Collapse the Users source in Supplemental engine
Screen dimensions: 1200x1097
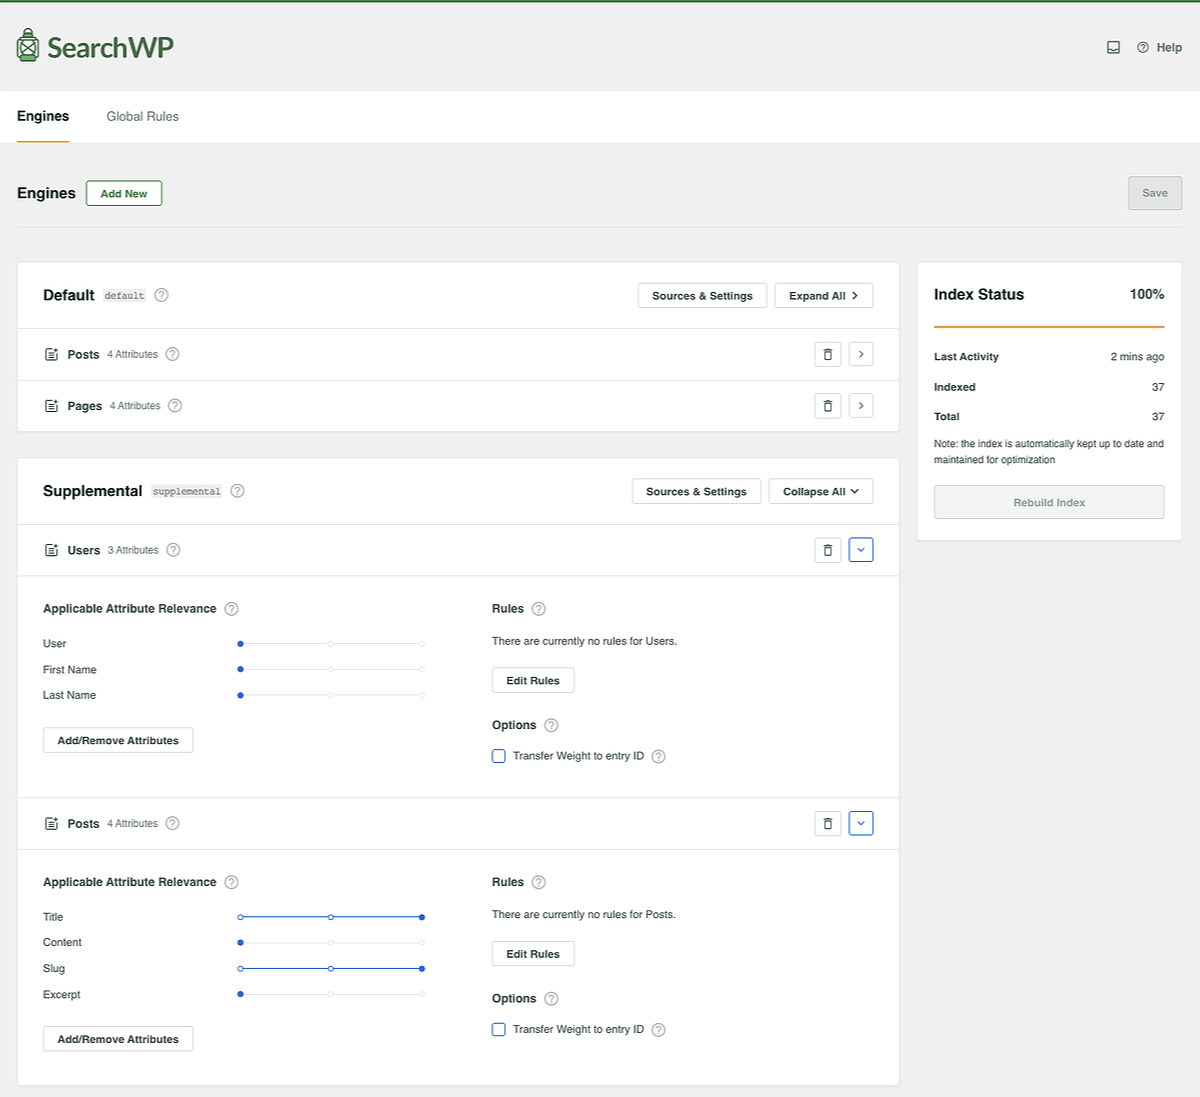coord(861,550)
